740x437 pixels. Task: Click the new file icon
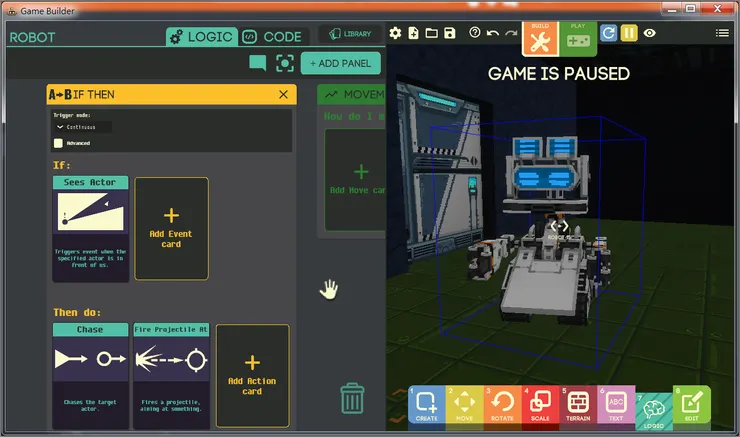pyautogui.click(x=413, y=33)
